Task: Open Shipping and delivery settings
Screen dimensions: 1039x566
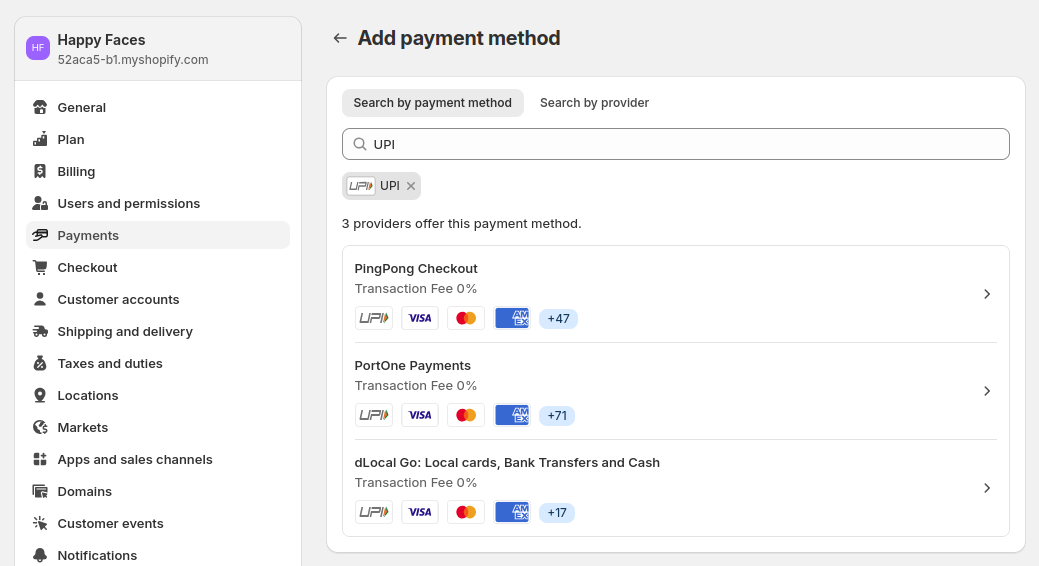Action: tap(158, 331)
